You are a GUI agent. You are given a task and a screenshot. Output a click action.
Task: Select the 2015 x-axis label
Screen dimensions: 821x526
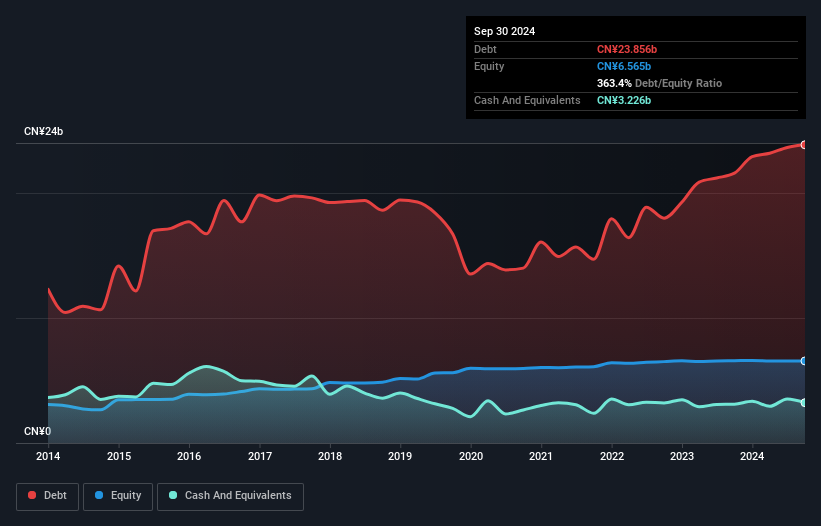119,456
